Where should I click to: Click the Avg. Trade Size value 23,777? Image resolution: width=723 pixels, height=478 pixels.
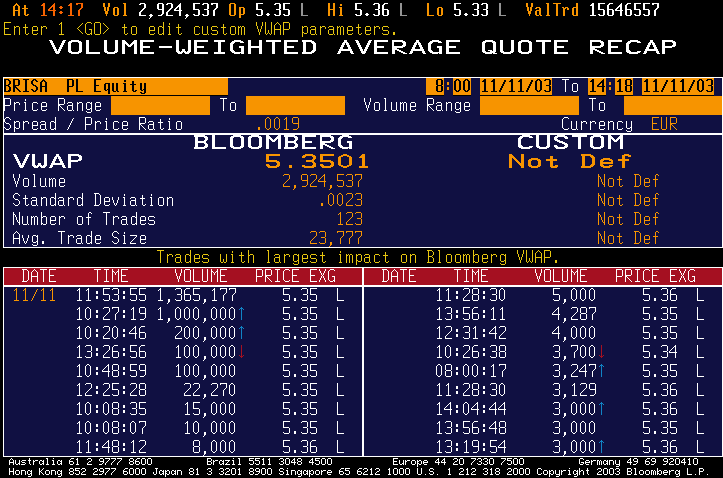coord(336,238)
